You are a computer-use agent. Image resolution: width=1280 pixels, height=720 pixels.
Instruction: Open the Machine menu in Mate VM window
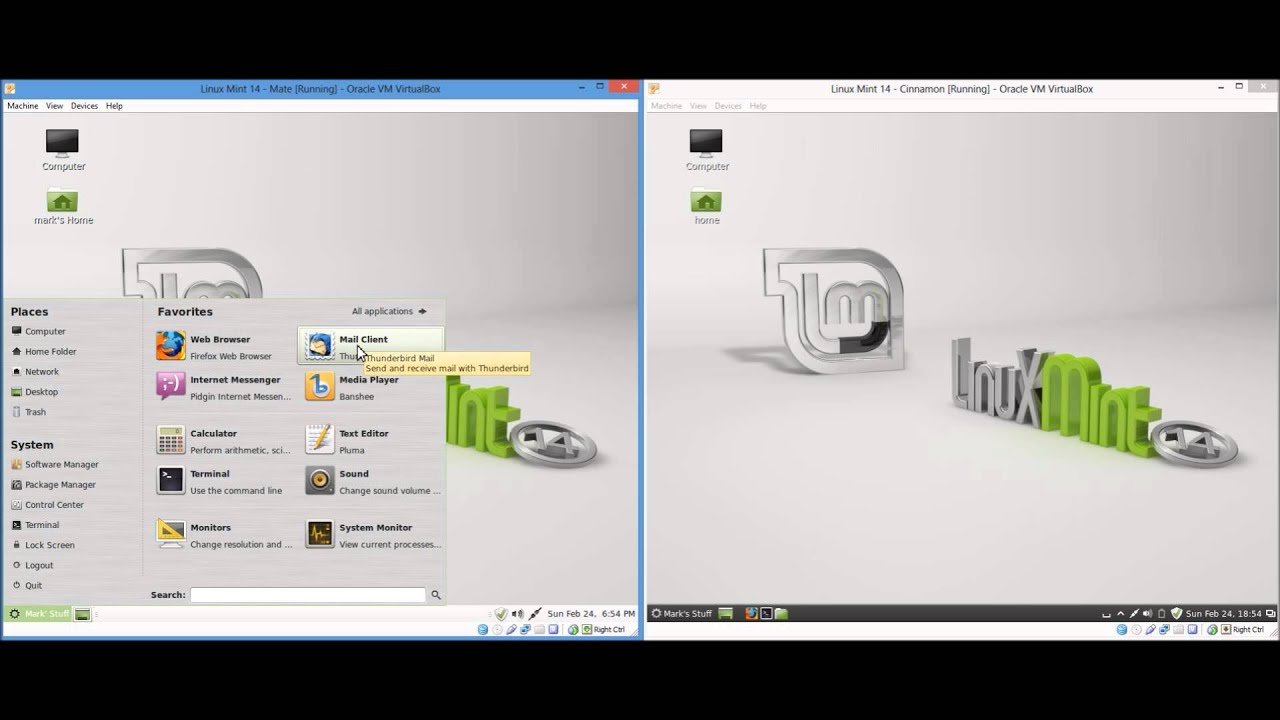tap(22, 106)
